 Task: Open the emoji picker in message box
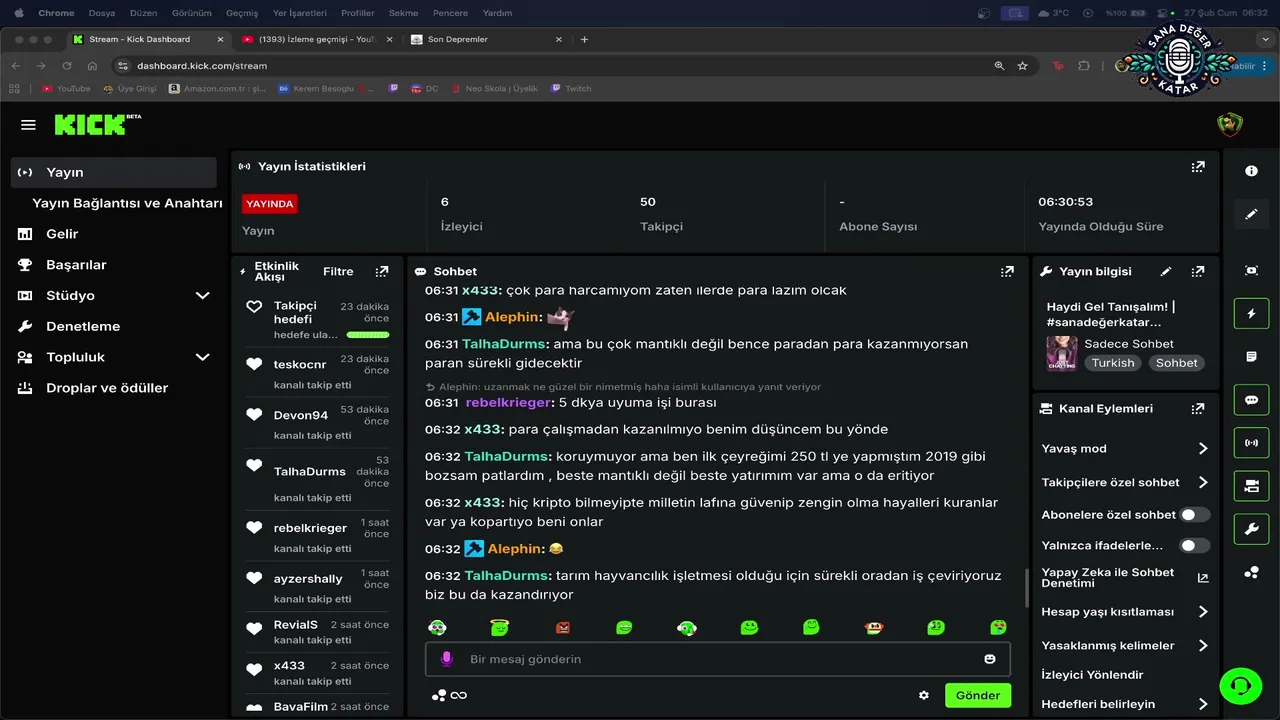click(990, 659)
